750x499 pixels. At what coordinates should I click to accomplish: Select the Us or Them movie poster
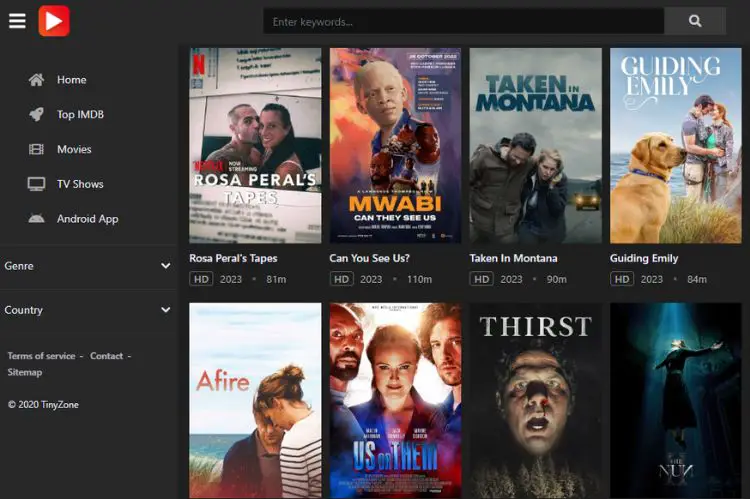[x=396, y=400]
